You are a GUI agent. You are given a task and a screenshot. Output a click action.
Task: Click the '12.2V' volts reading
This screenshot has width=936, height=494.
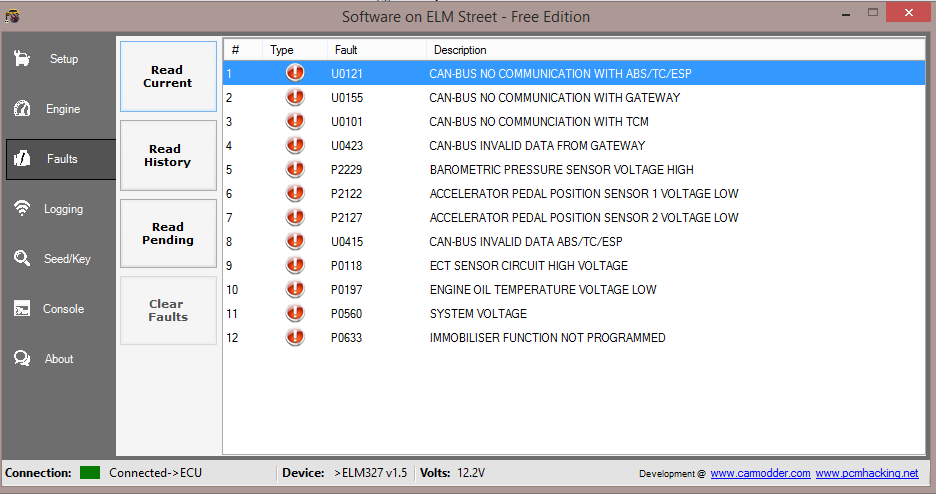pyautogui.click(x=471, y=473)
